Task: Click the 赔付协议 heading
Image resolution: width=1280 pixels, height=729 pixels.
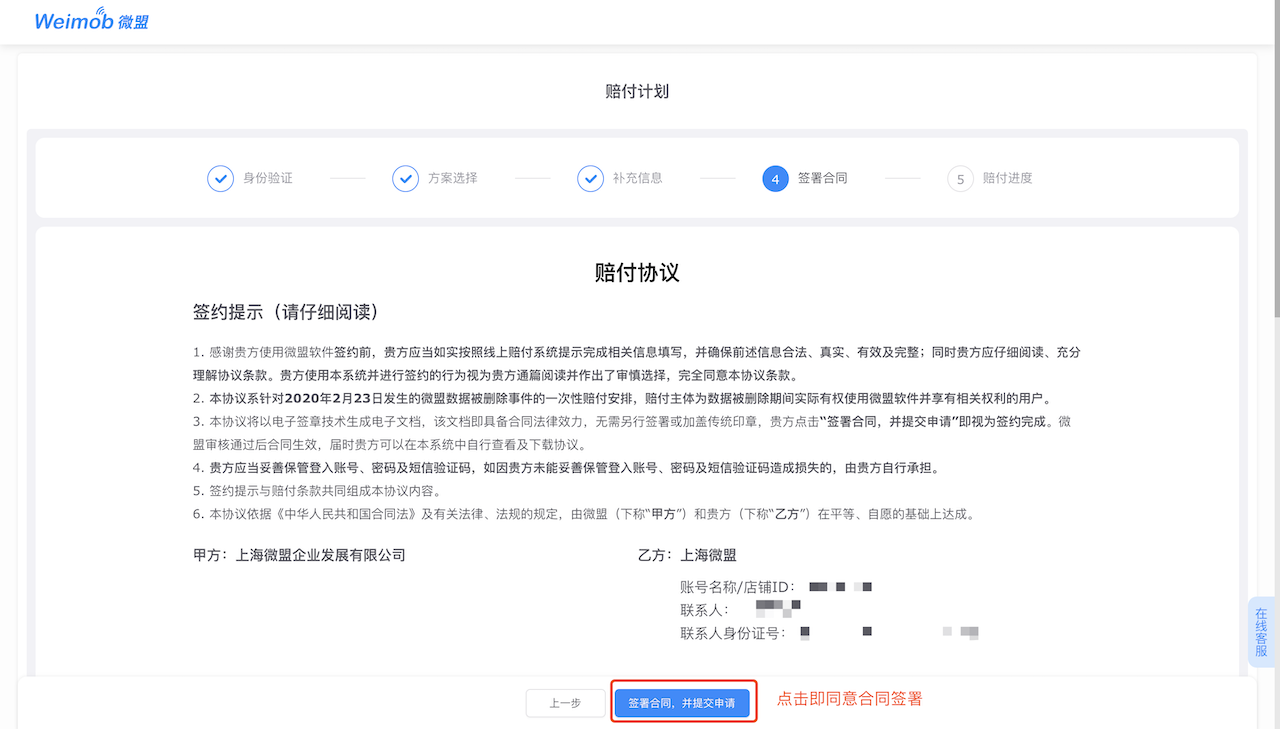Action: tap(637, 272)
